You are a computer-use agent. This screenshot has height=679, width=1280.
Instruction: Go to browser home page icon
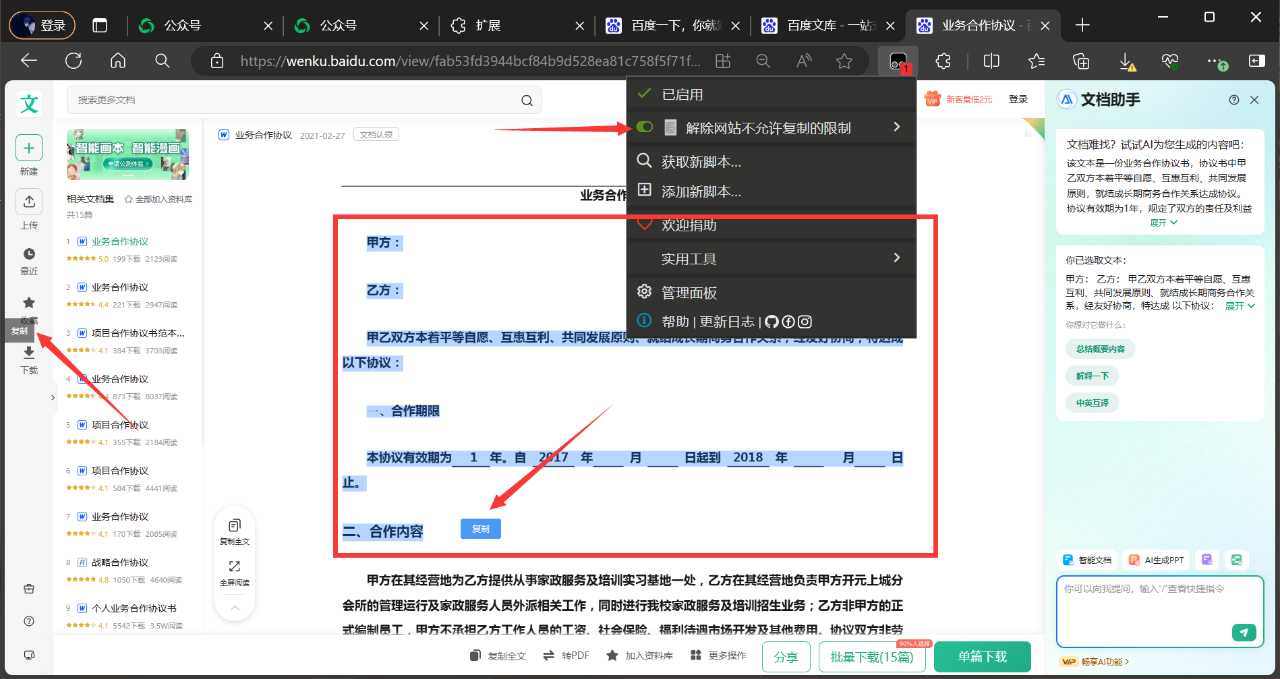click(118, 61)
